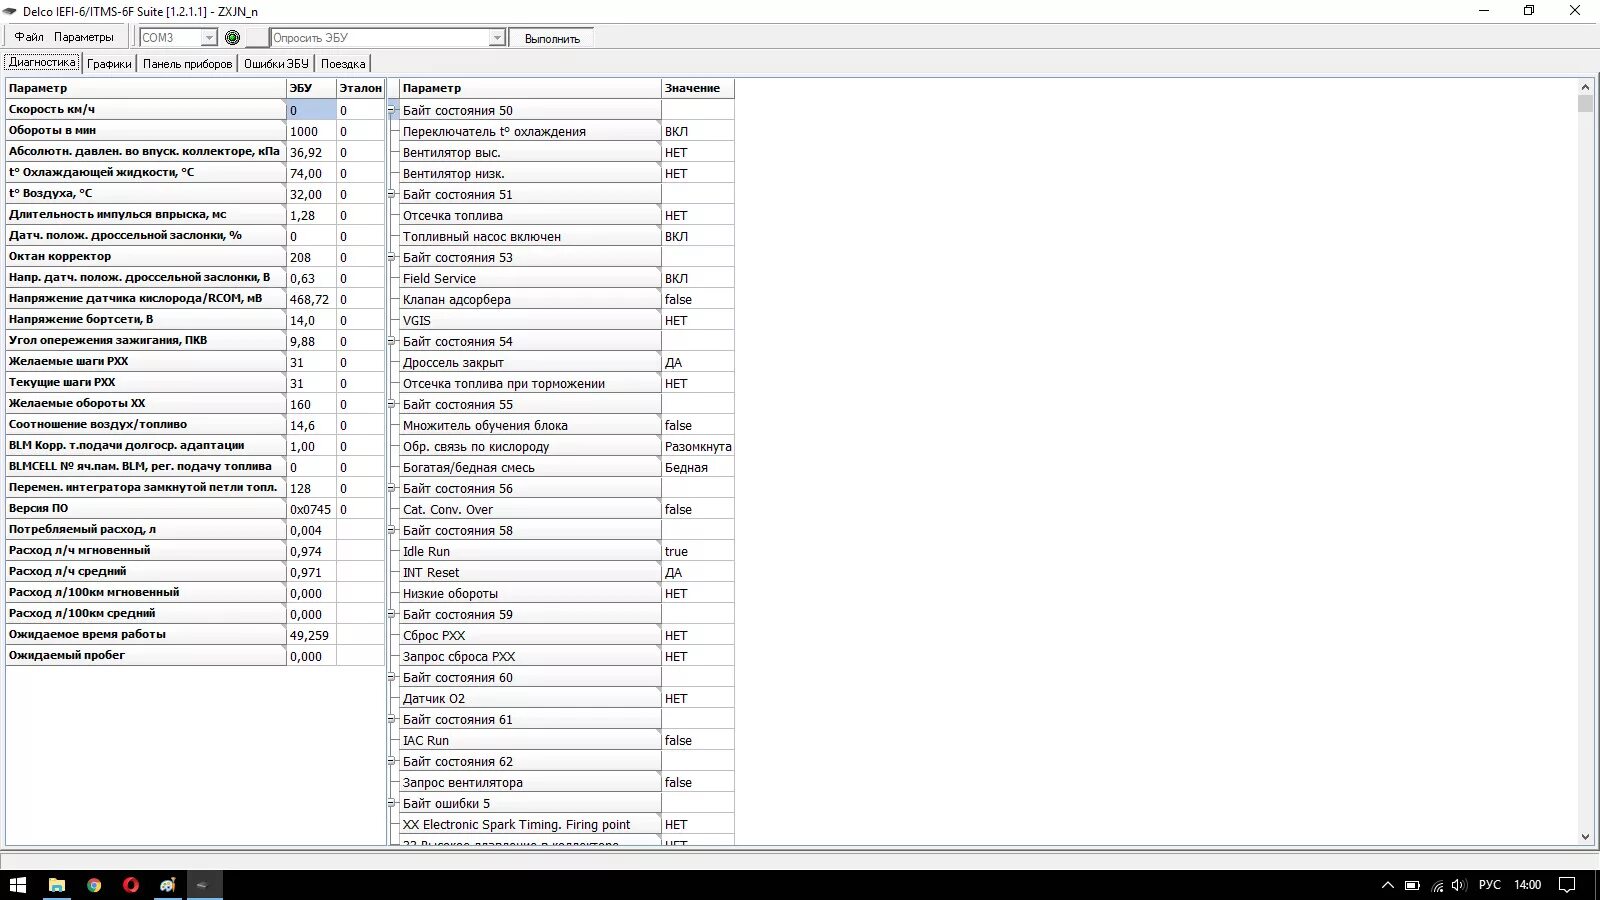The height and width of the screenshot is (900, 1600).
Task: Switch to the Графики tab
Action: [109, 63]
